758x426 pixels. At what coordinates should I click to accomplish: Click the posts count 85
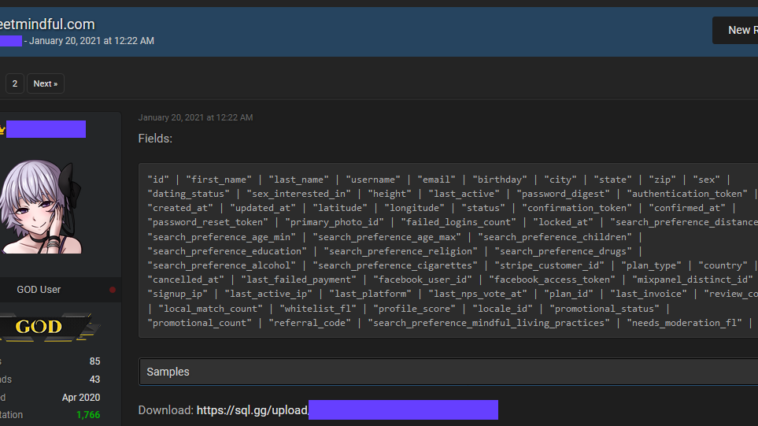click(94, 361)
